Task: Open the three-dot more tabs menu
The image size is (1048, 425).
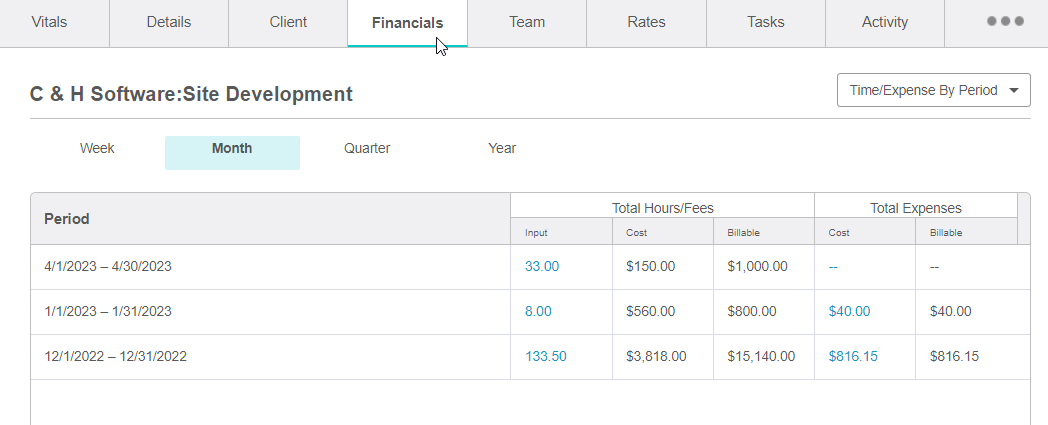Action: click(x=1004, y=22)
